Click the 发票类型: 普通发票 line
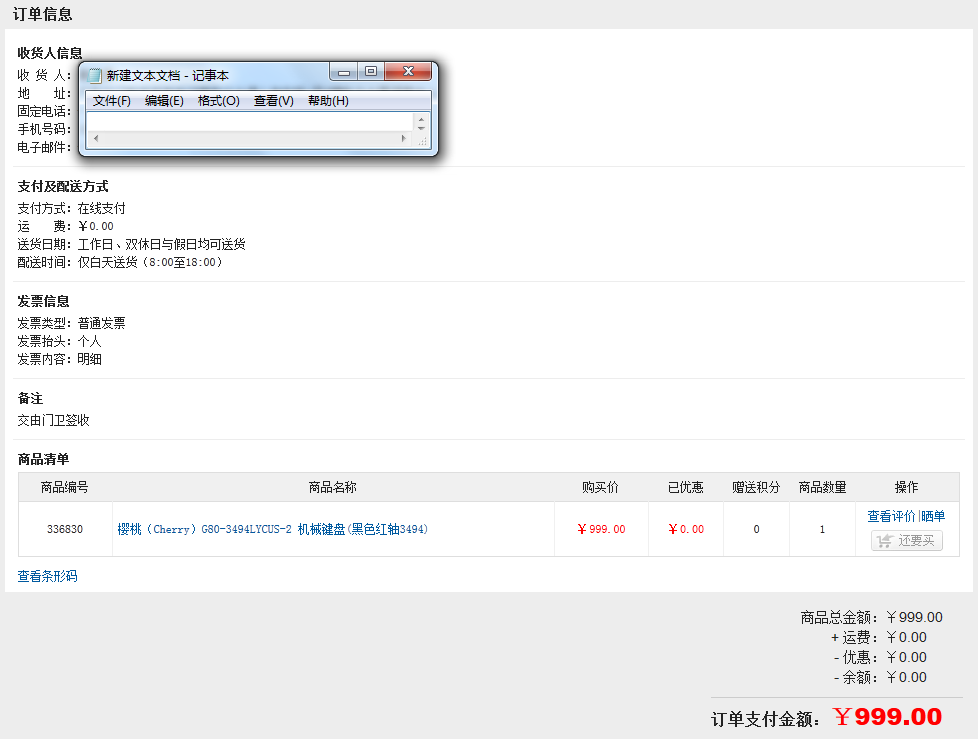The height and width of the screenshot is (739, 978). tap(71, 323)
